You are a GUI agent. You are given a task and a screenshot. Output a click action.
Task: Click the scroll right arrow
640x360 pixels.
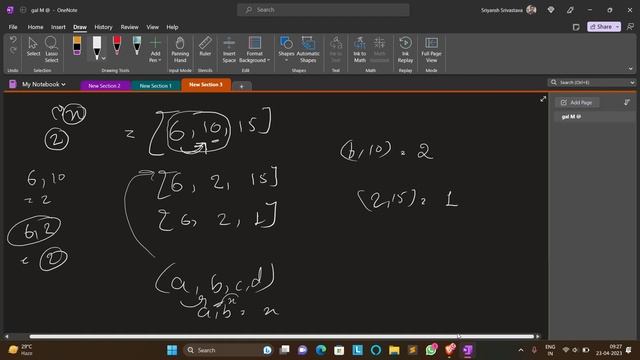pos(538,336)
